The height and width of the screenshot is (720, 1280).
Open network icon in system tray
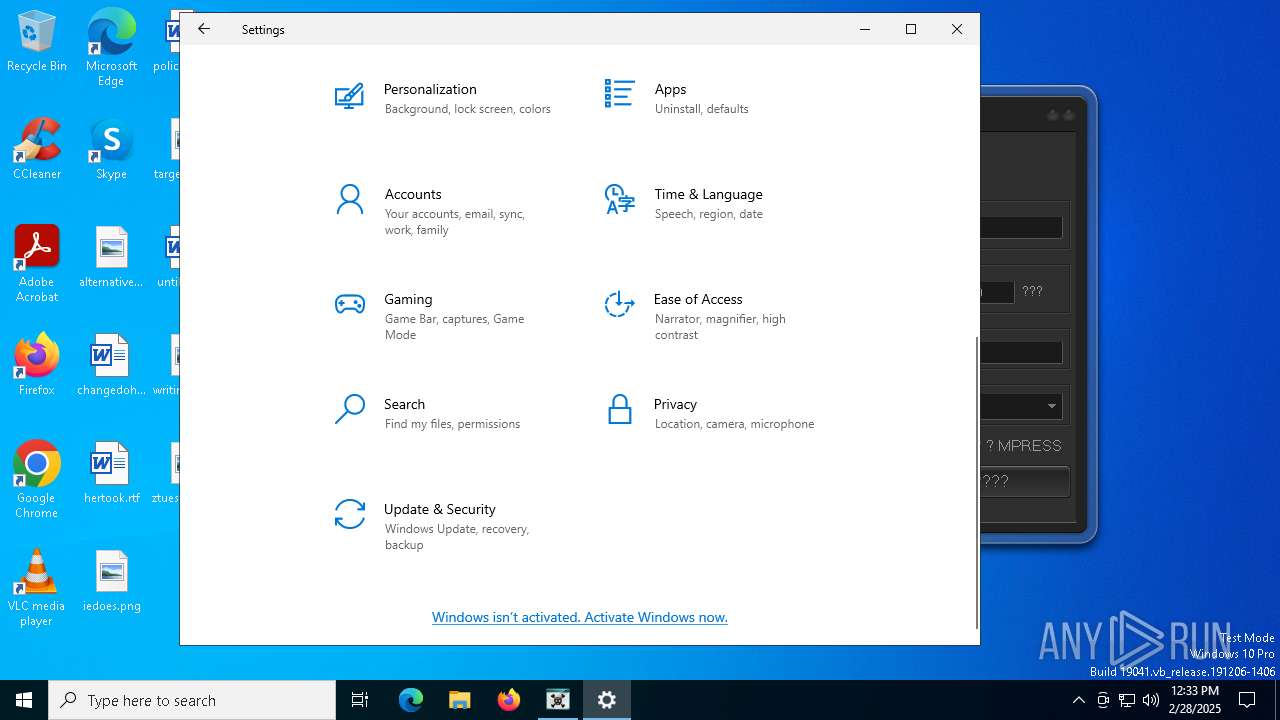[x=1126, y=700]
